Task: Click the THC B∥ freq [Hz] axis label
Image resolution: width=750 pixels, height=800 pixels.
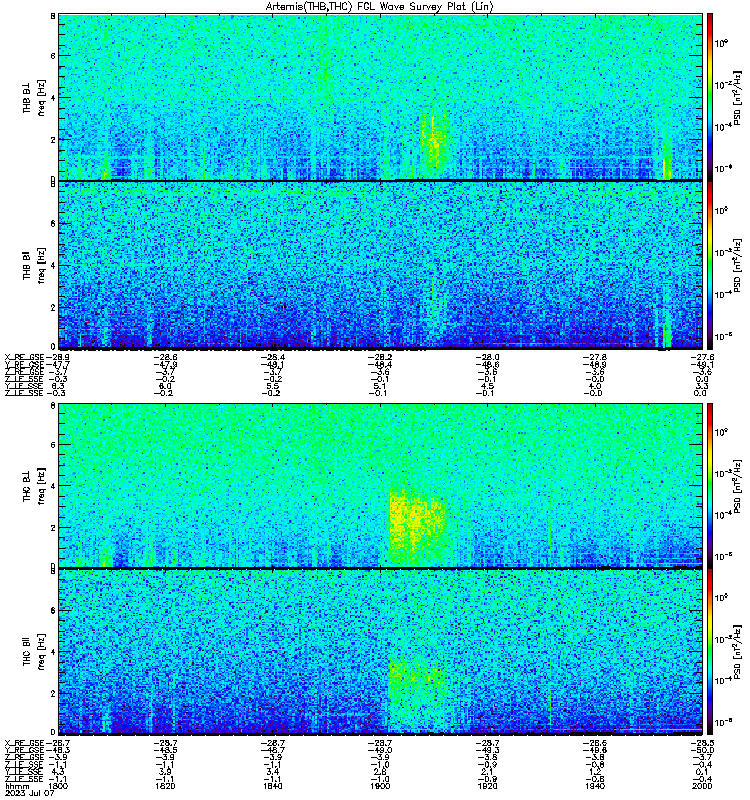Action: click(x=34, y=652)
